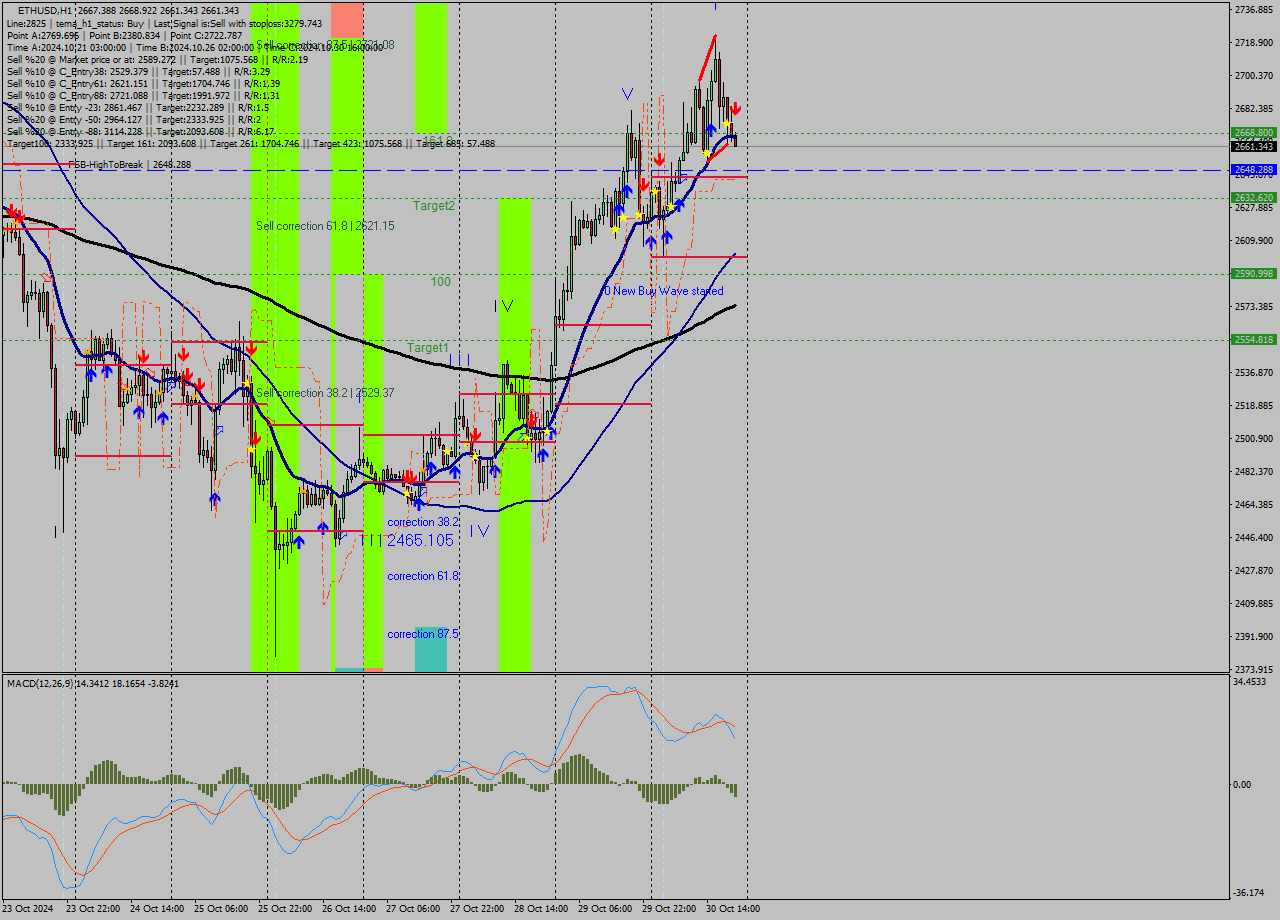Select the 27 Oct 22:00 time label
This screenshot has width=1280, height=920.
point(476,909)
